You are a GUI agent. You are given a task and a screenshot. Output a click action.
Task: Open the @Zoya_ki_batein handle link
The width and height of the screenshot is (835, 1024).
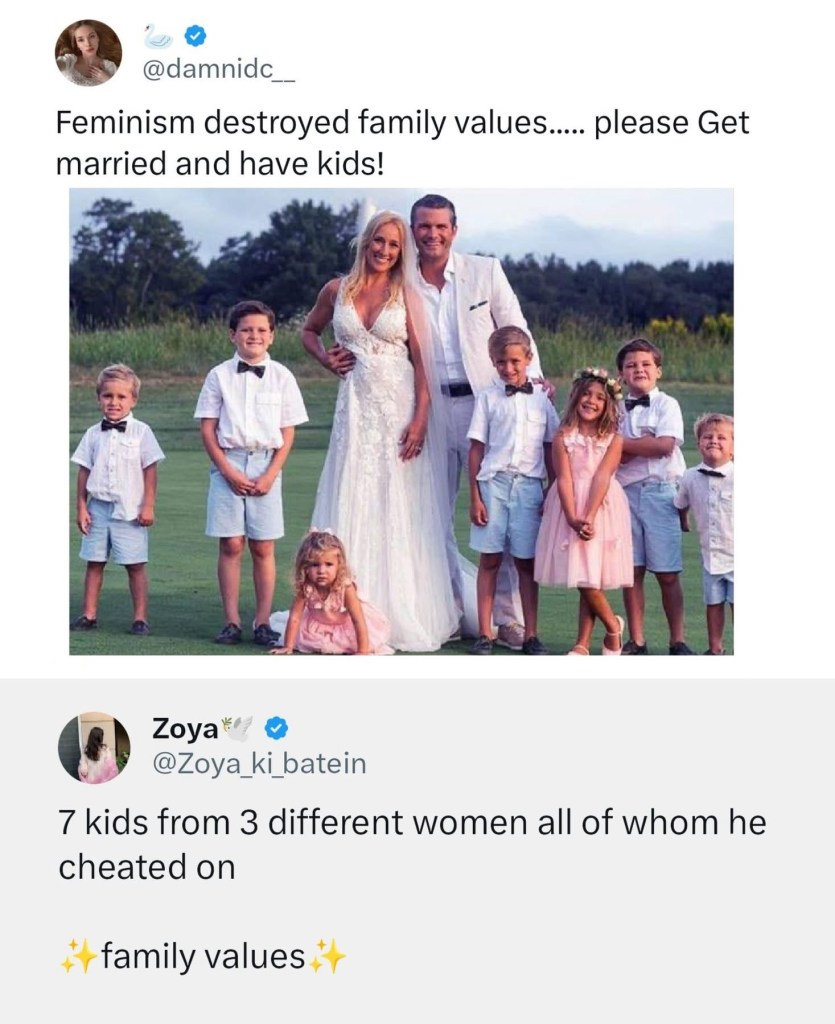click(259, 762)
